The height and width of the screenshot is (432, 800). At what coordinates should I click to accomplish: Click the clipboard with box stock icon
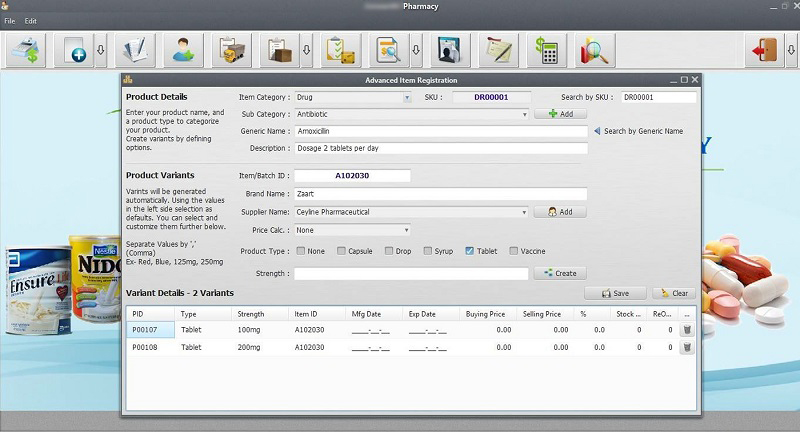280,50
